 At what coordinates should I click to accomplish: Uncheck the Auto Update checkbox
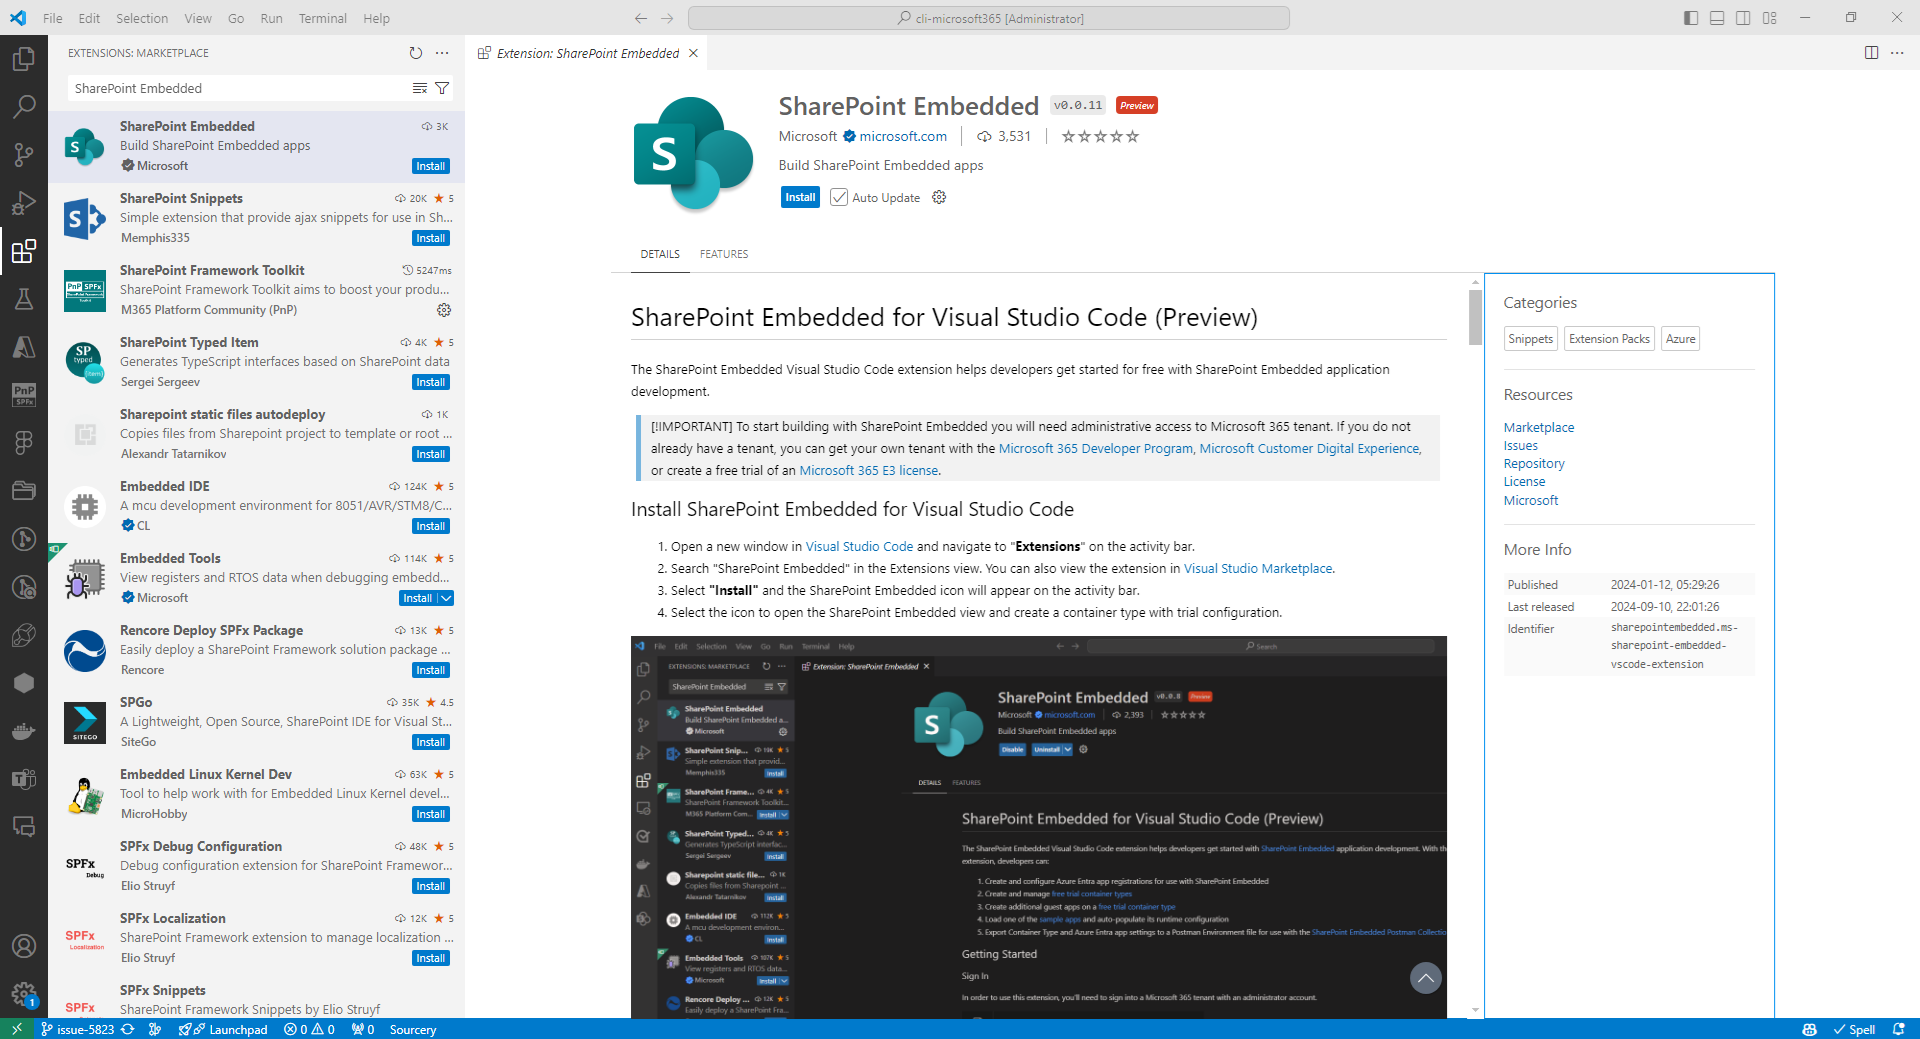[839, 197]
